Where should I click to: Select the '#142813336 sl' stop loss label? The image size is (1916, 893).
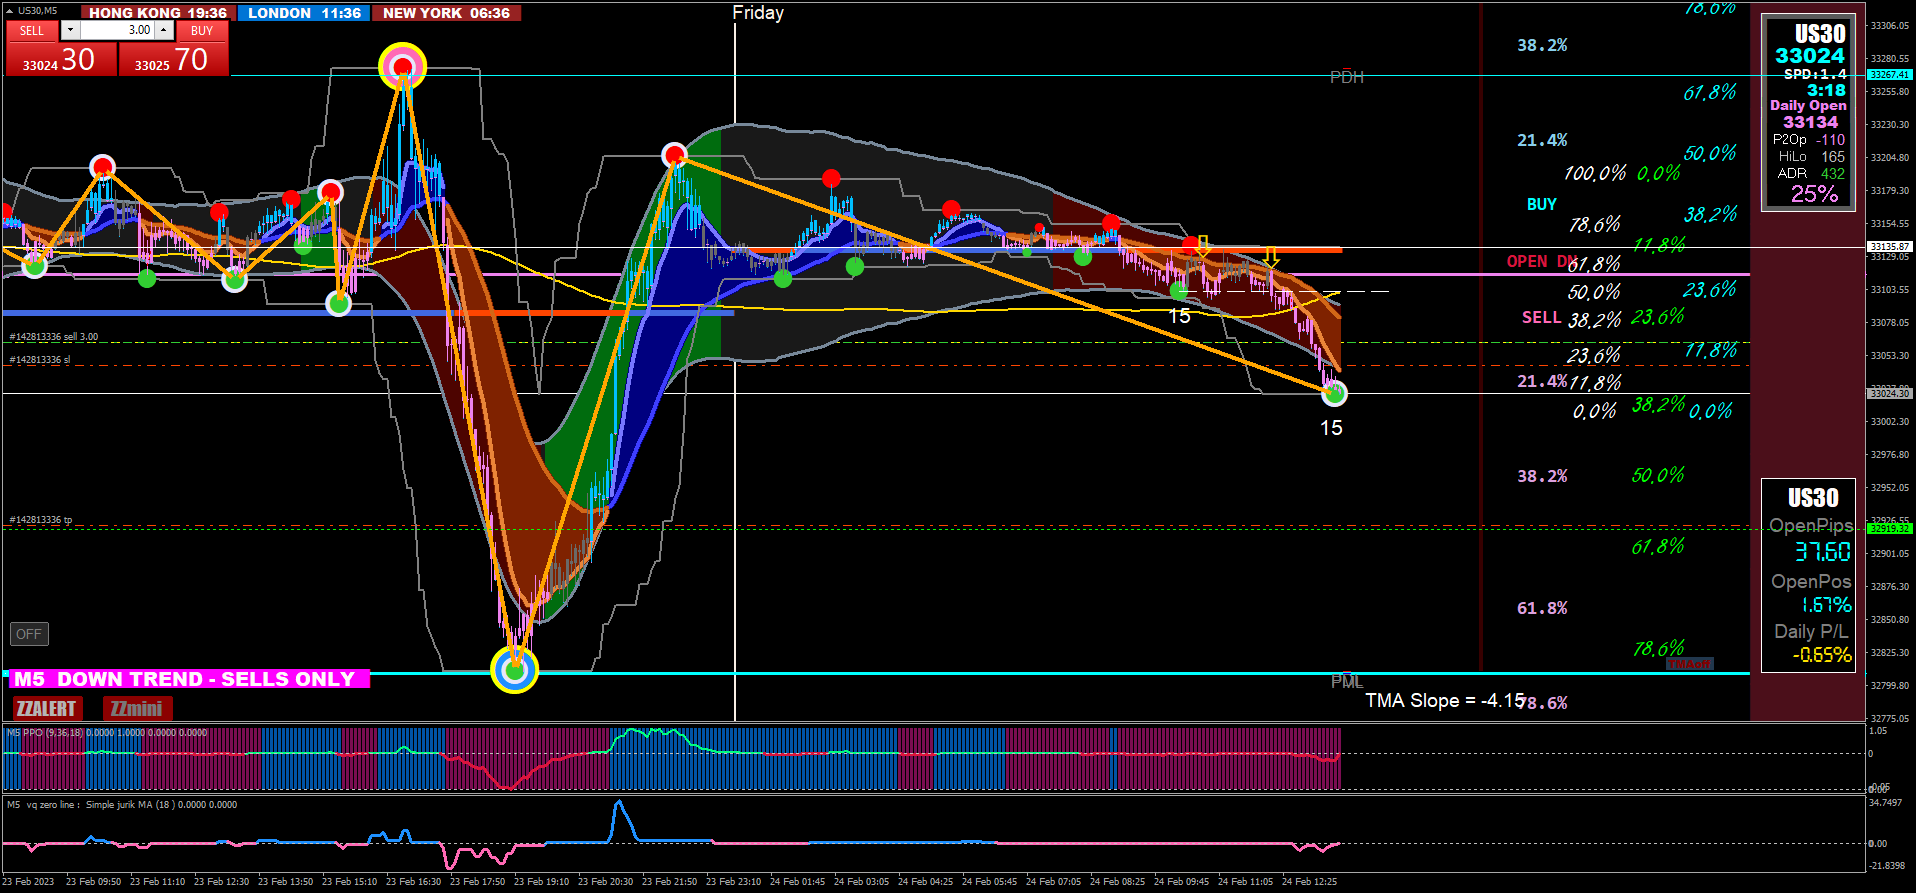click(x=40, y=360)
